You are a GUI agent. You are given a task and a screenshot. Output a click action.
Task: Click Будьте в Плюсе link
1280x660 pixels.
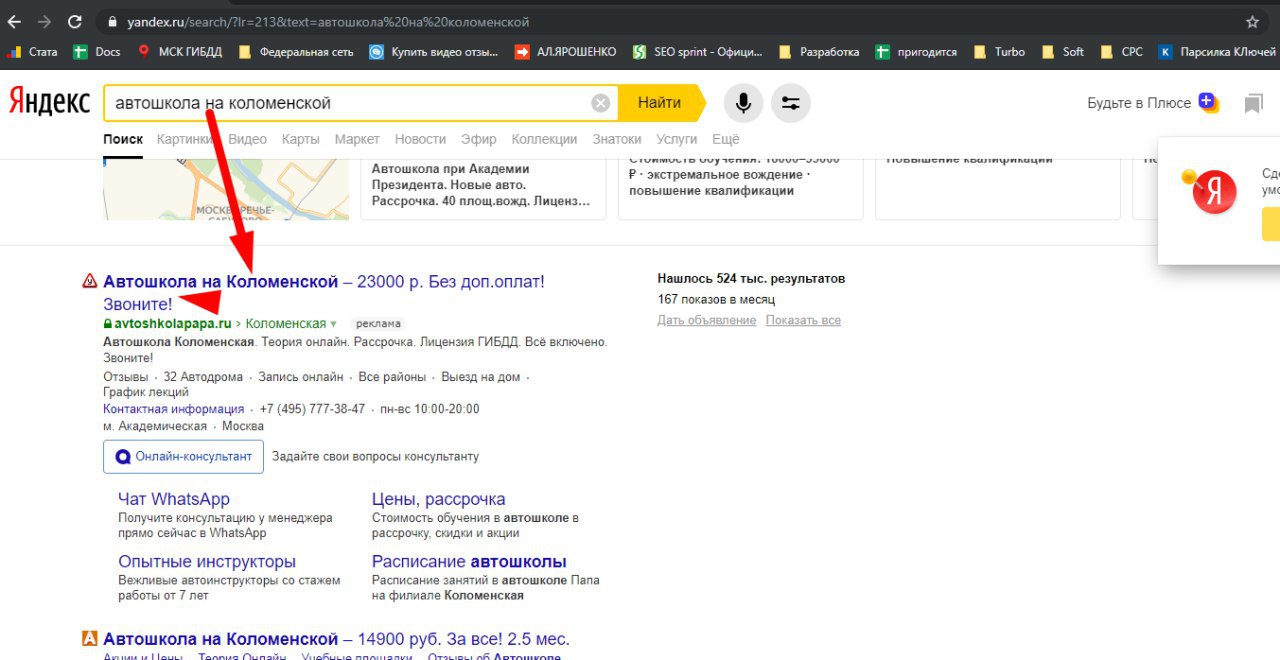1139,103
